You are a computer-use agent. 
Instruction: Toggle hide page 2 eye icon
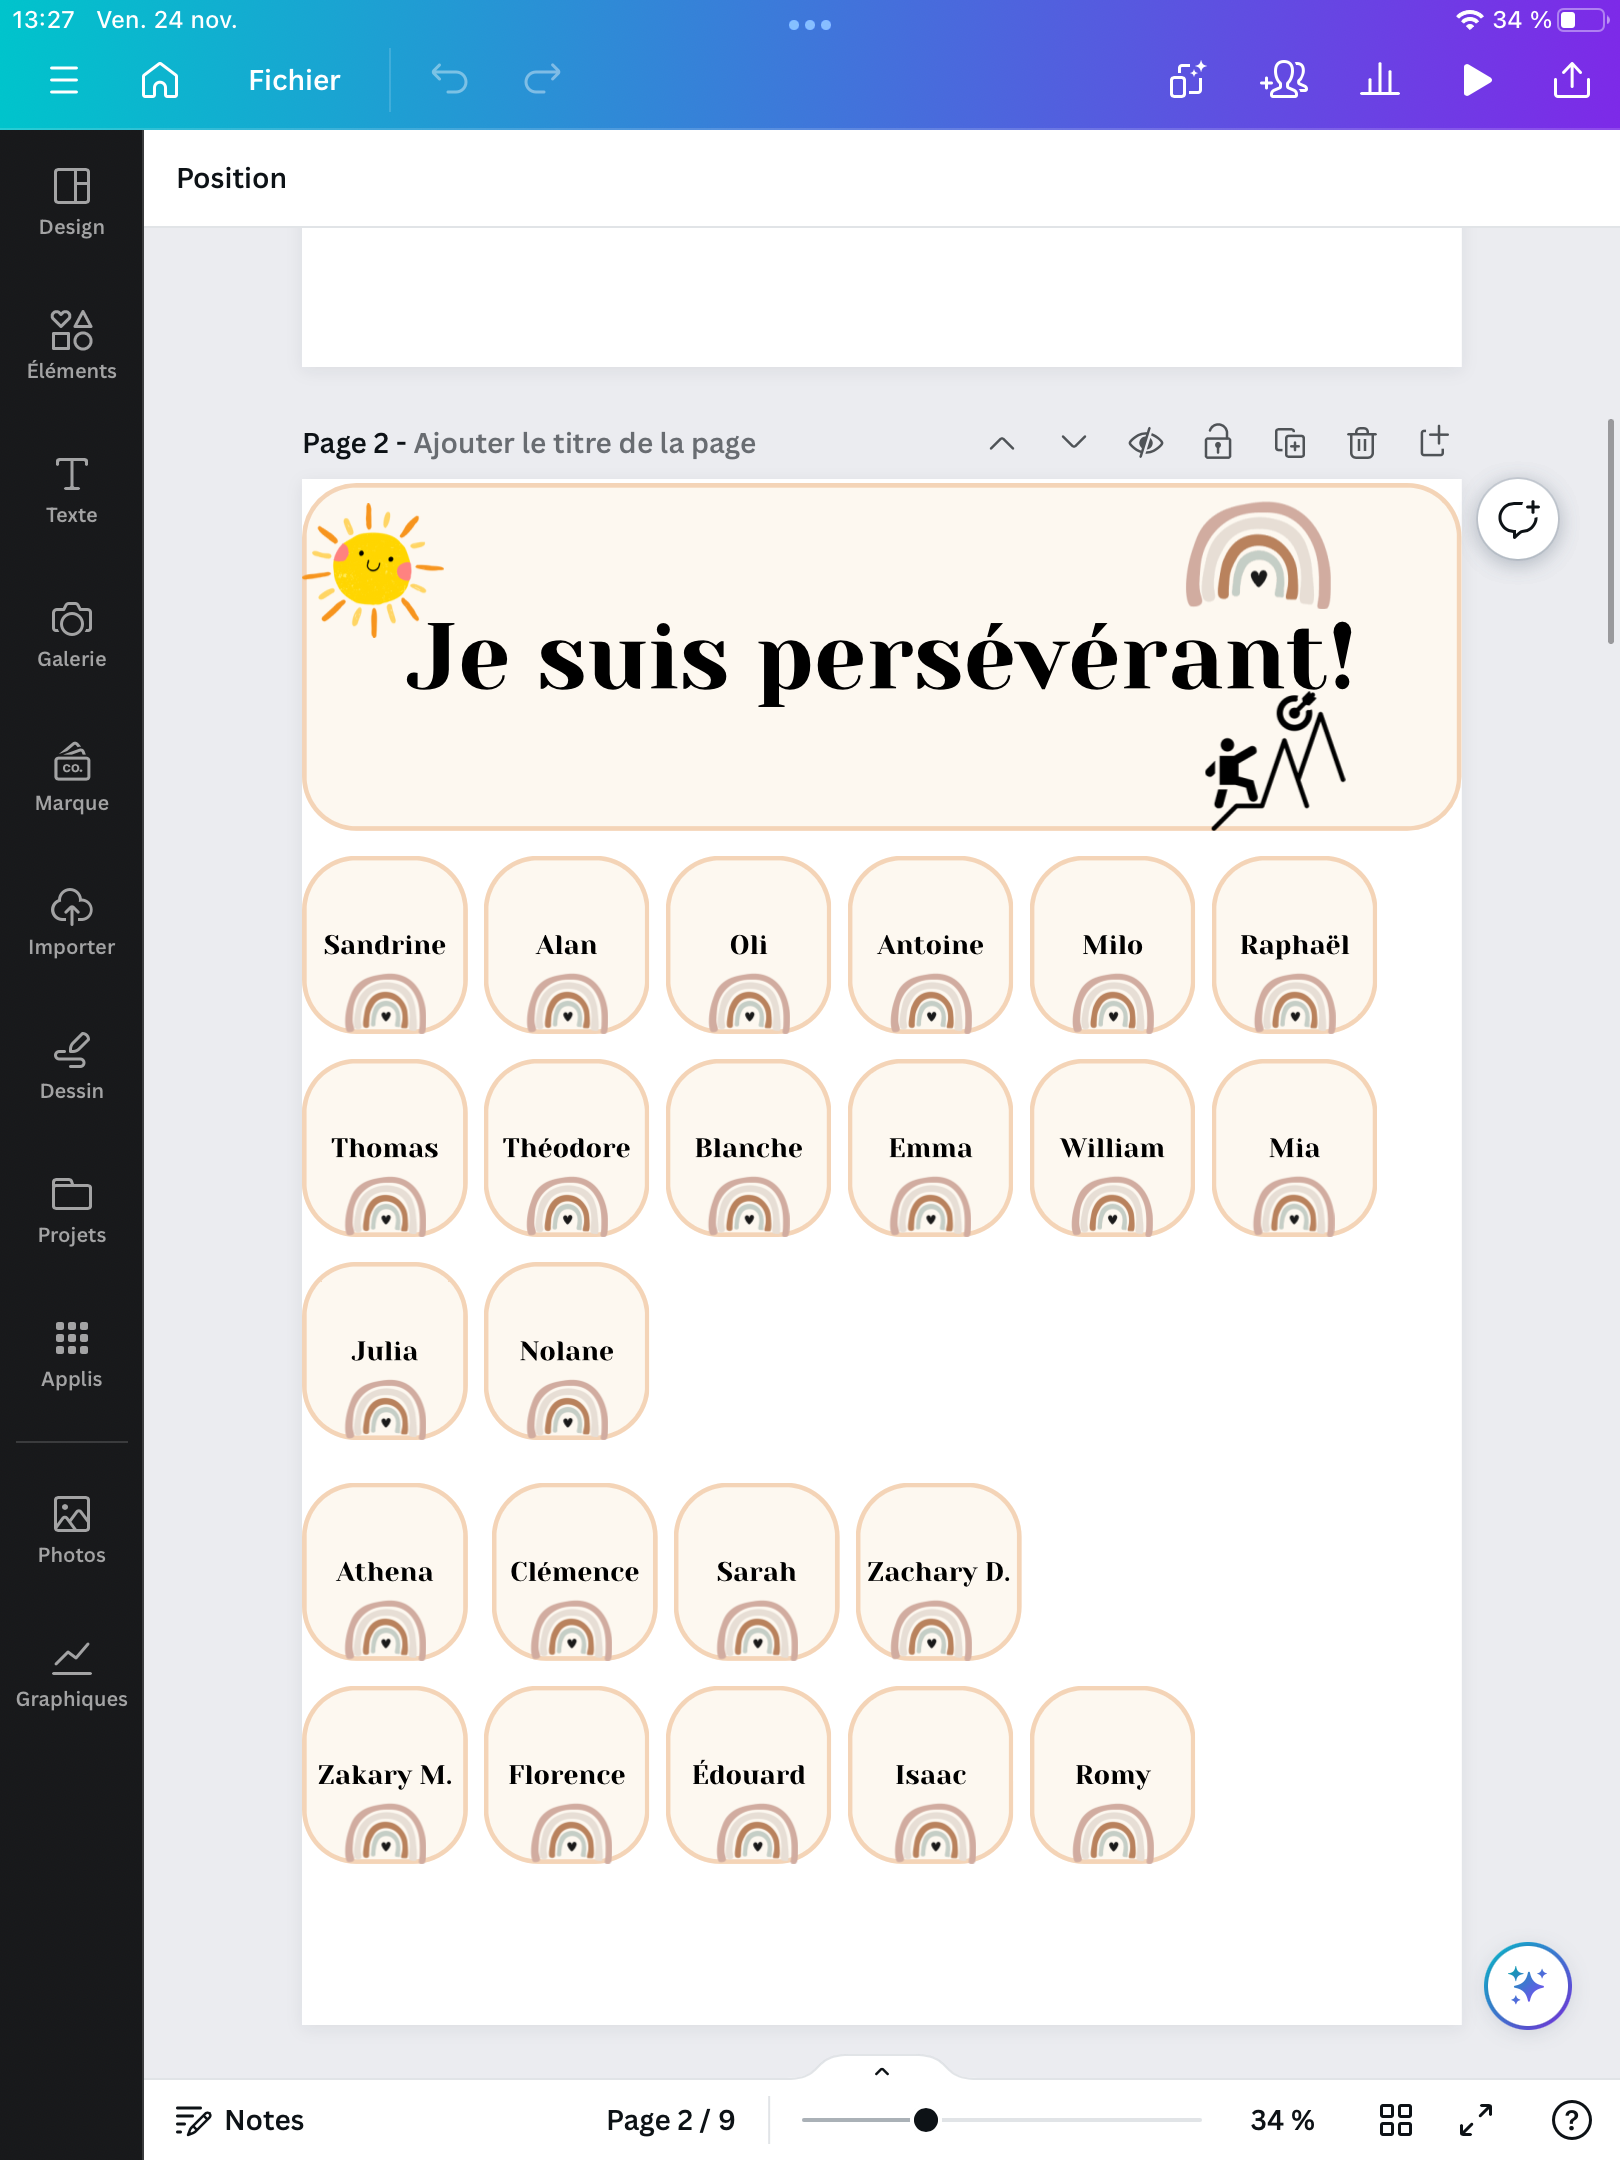click(1146, 443)
